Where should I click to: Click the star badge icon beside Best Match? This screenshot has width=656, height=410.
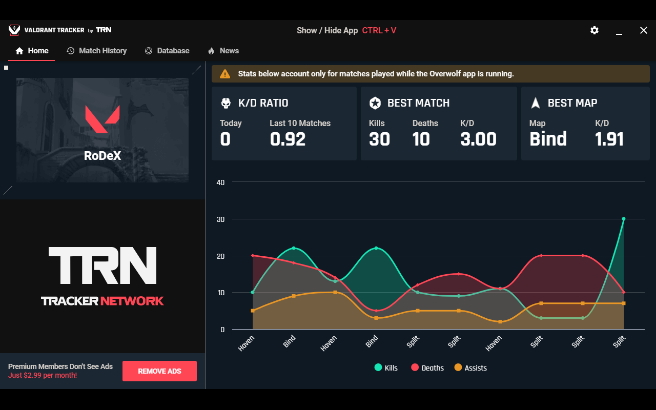[375, 103]
